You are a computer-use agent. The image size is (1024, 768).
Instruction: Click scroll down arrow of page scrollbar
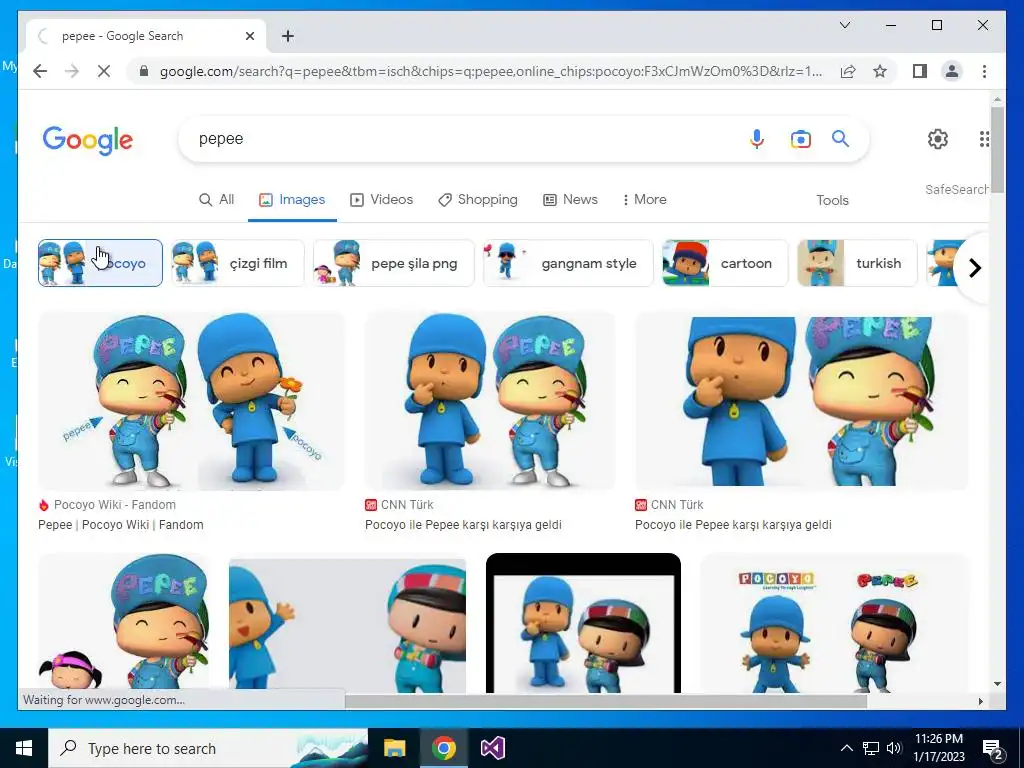pos(997,684)
